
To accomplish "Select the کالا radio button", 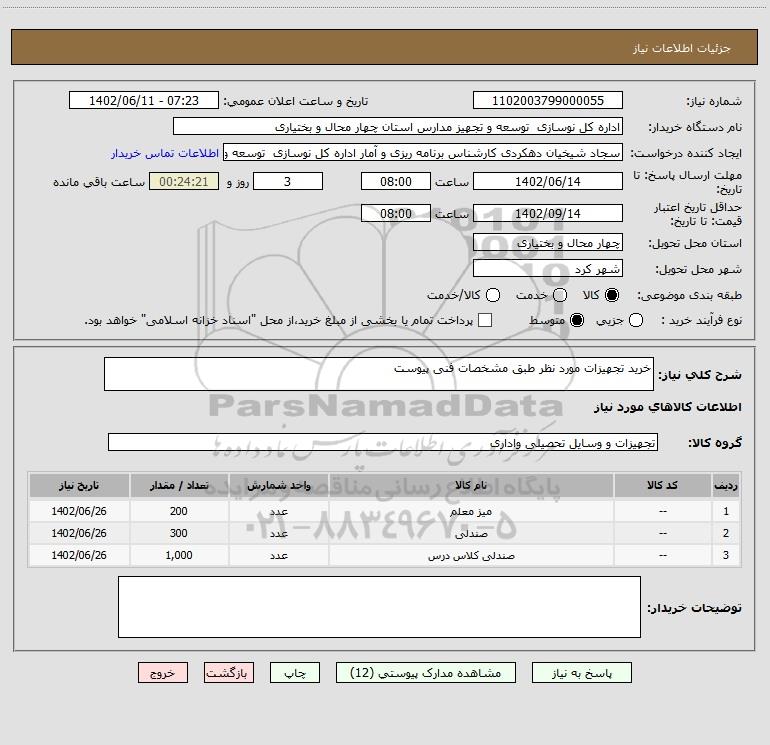I will tap(612, 295).
